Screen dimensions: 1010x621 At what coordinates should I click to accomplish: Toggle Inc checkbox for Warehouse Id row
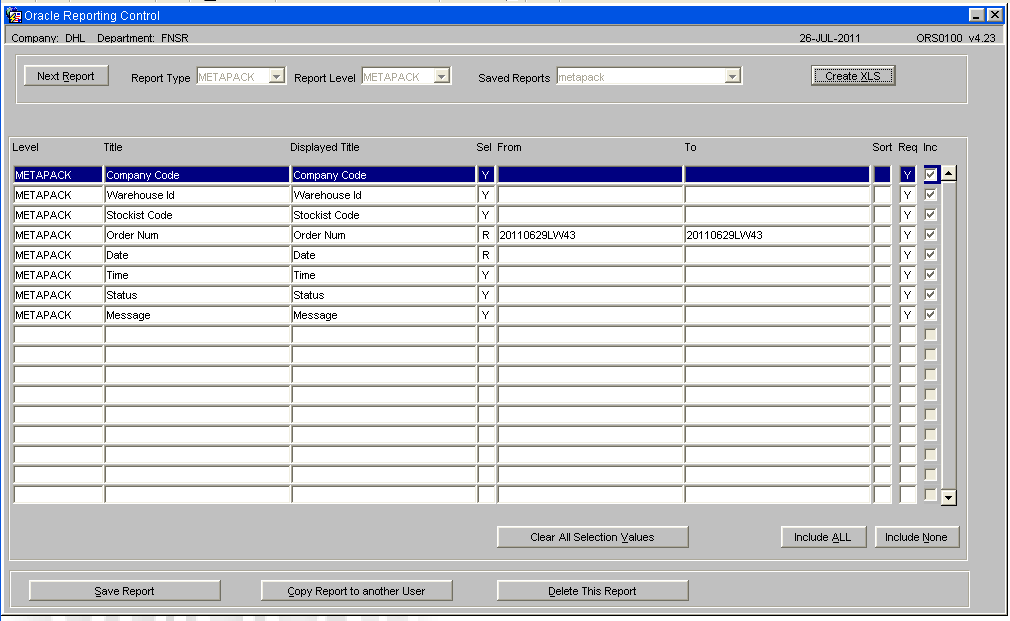pos(930,195)
